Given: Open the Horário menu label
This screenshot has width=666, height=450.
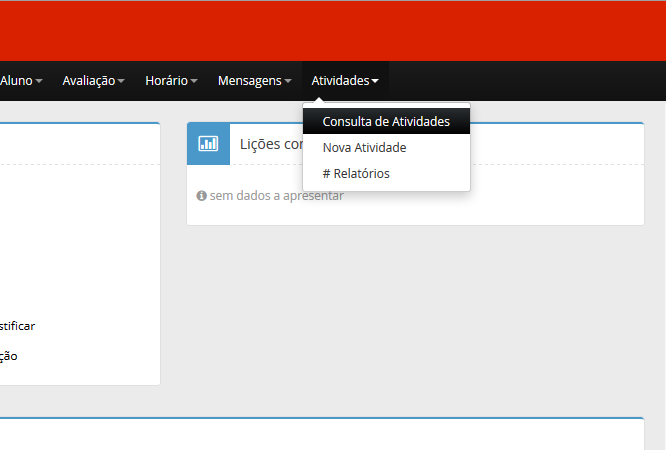Looking at the screenshot, I should [166, 80].
